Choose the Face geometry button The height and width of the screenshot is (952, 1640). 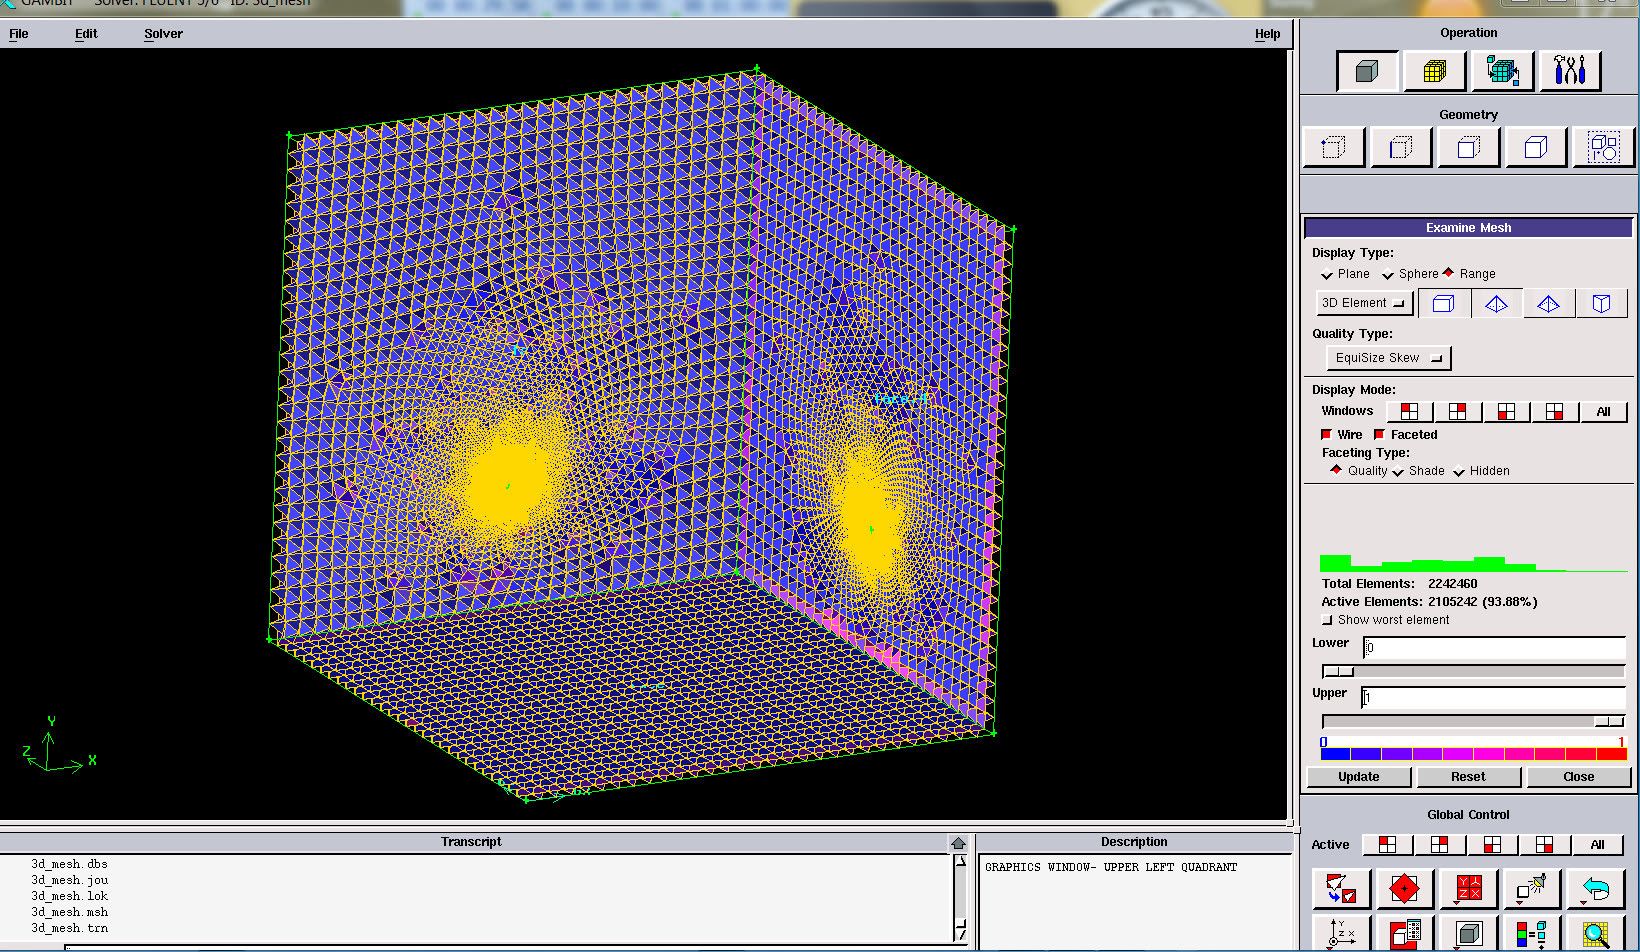(x=1468, y=148)
